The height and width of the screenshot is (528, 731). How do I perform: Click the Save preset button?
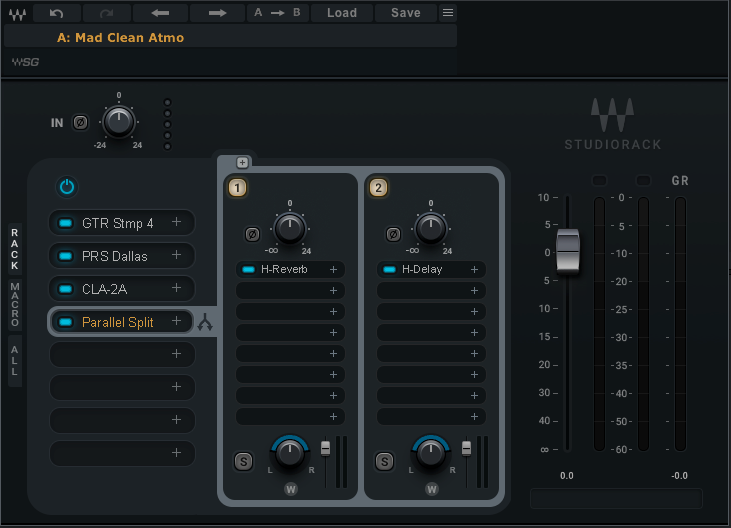pyautogui.click(x=406, y=13)
